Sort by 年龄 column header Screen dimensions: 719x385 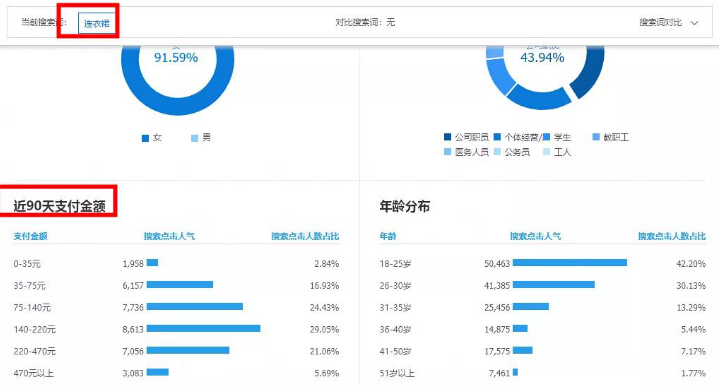tap(388, 236)
